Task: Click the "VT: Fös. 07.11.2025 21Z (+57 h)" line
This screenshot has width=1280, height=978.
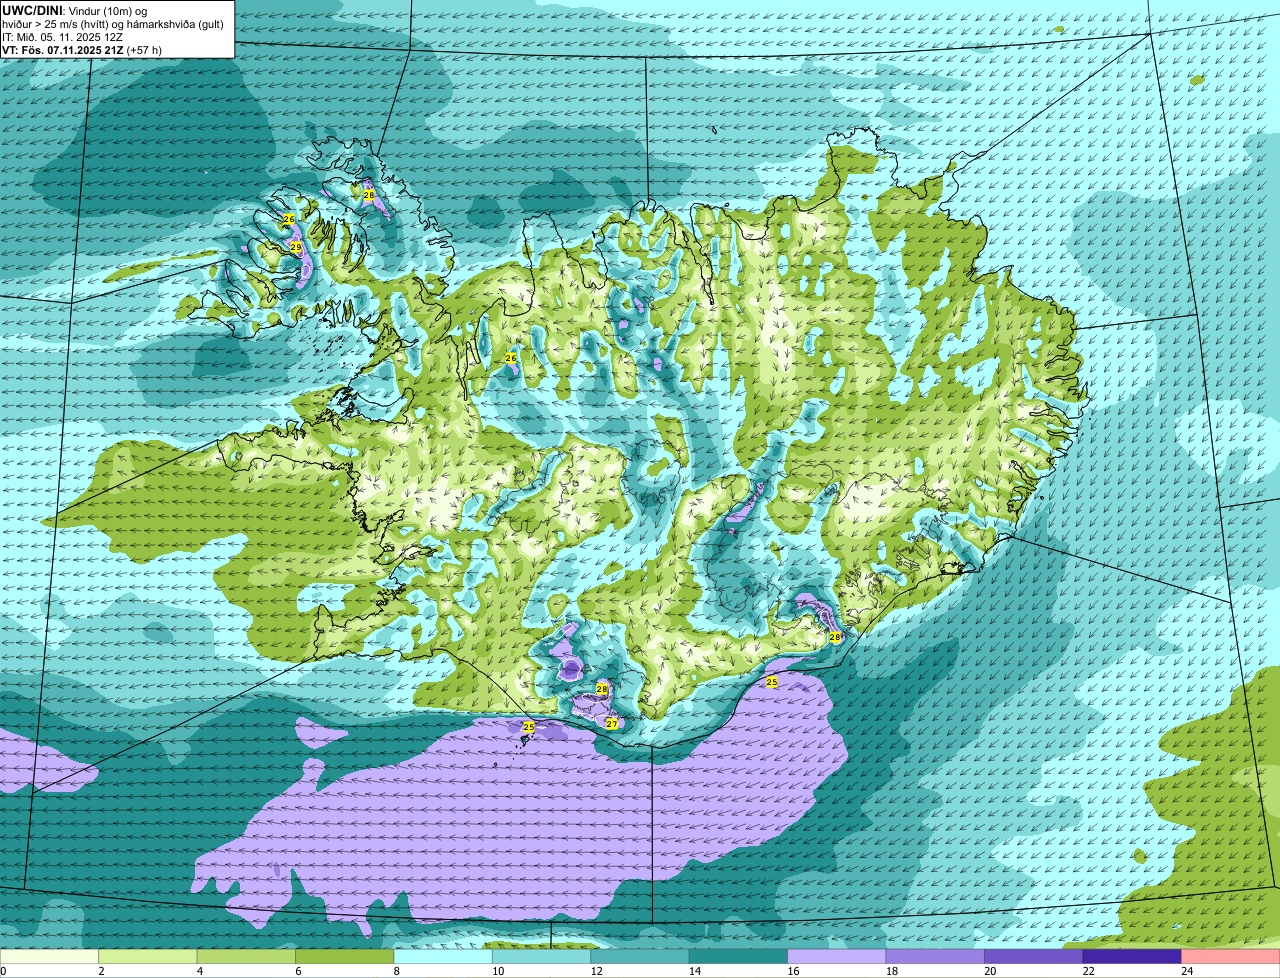Action: click(x=82, y=49)
